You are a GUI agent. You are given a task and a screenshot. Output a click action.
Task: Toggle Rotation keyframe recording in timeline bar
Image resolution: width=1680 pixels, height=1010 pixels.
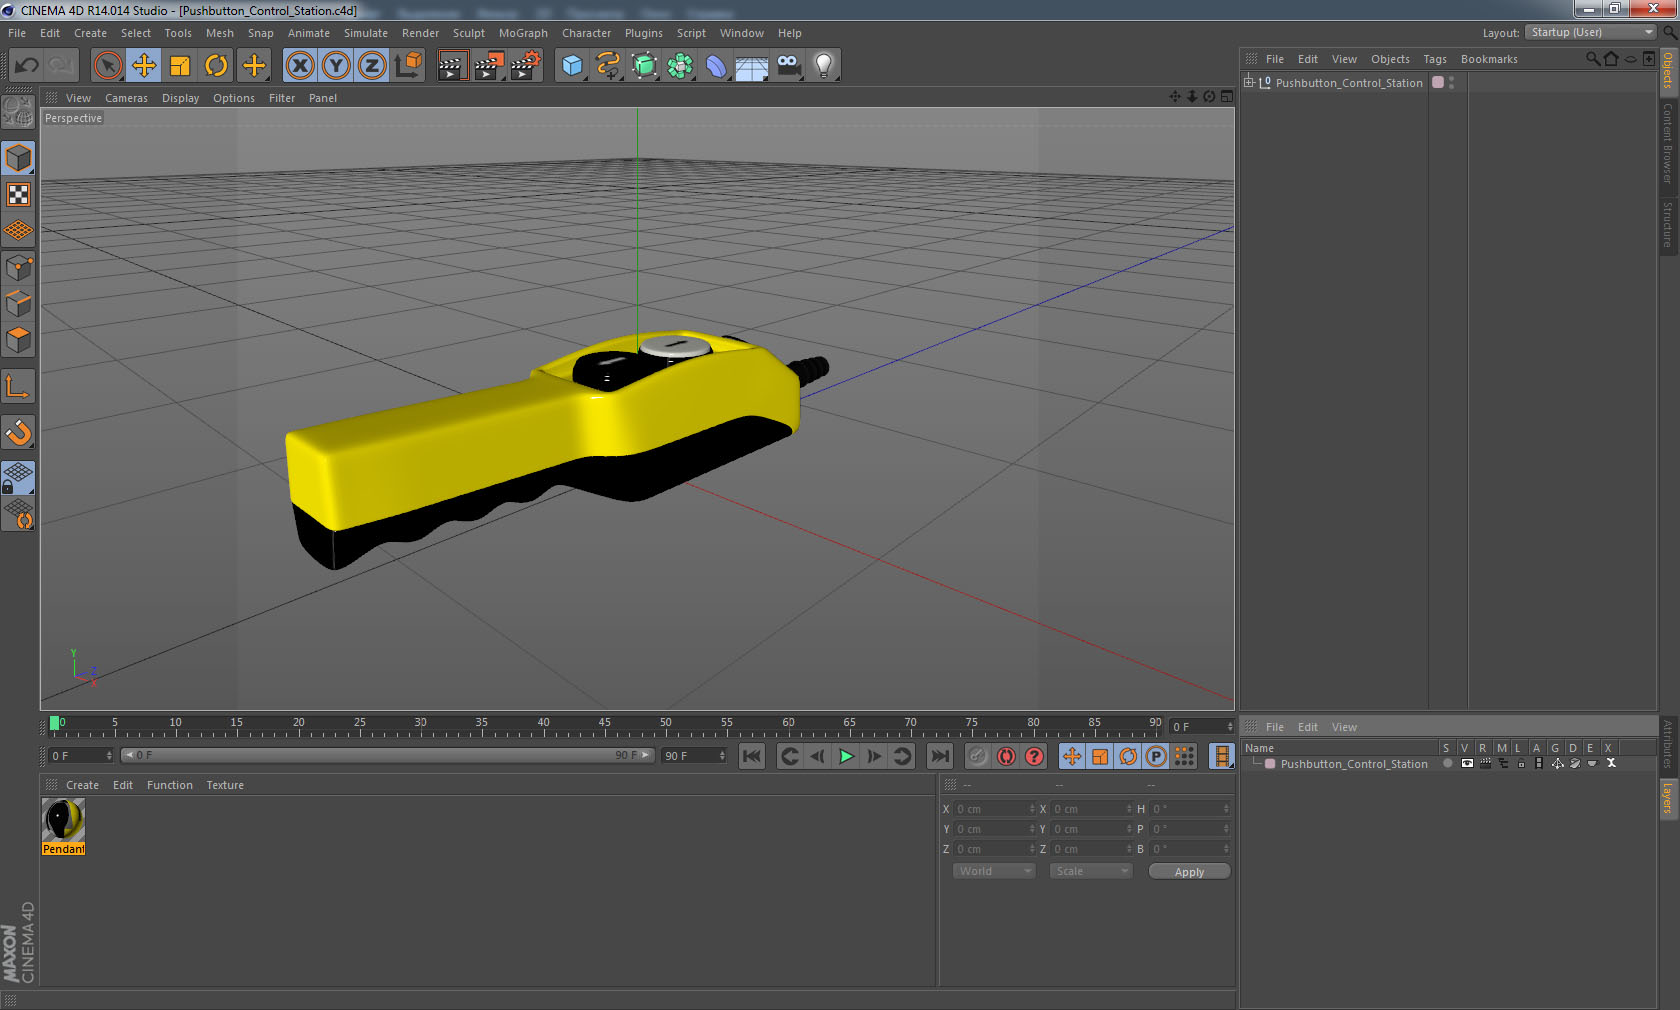click(x=1128, y=756)
